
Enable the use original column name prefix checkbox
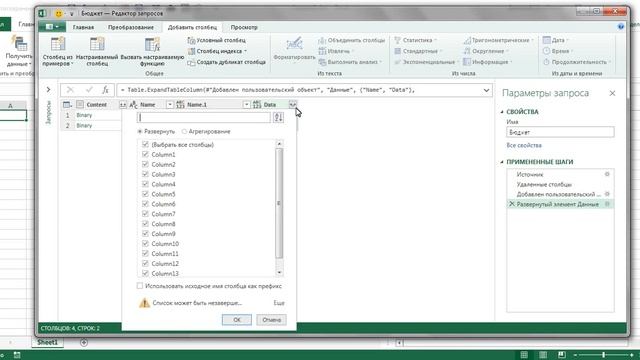click(140, 286)
